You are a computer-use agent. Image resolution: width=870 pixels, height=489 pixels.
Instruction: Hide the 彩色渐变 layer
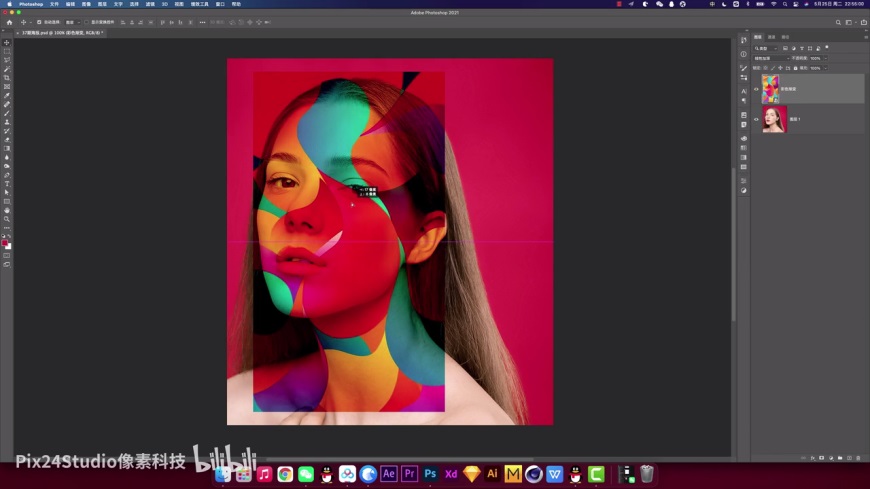[x=756, y=89]
